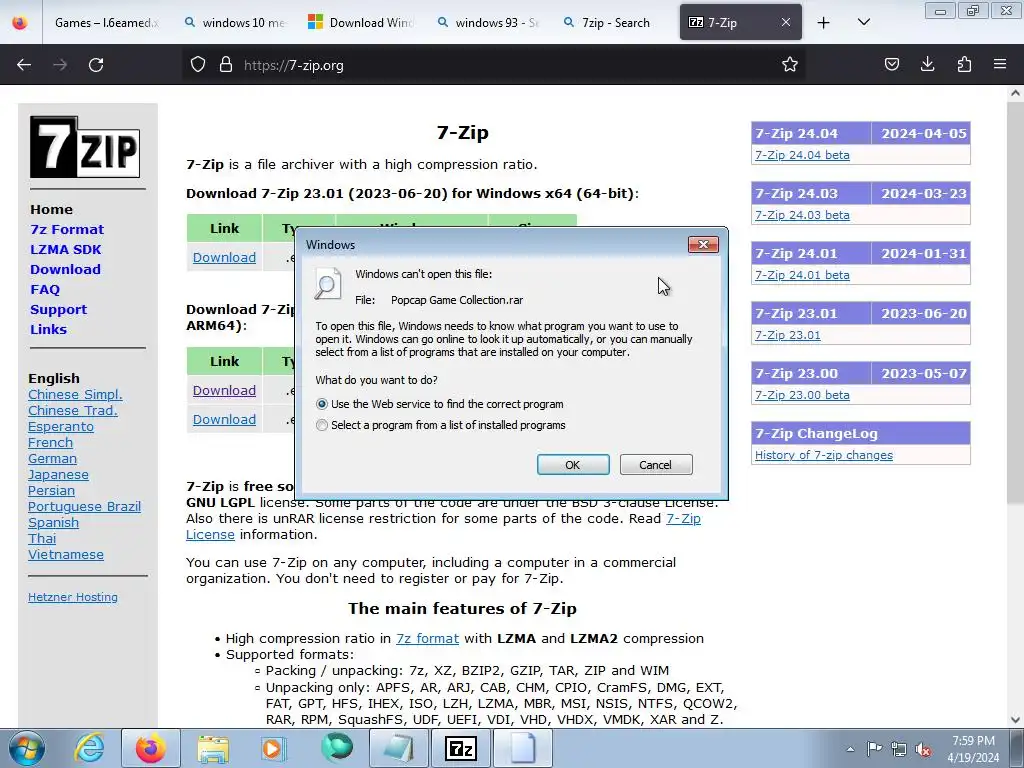Open a new tab with plus

point(824,23)
